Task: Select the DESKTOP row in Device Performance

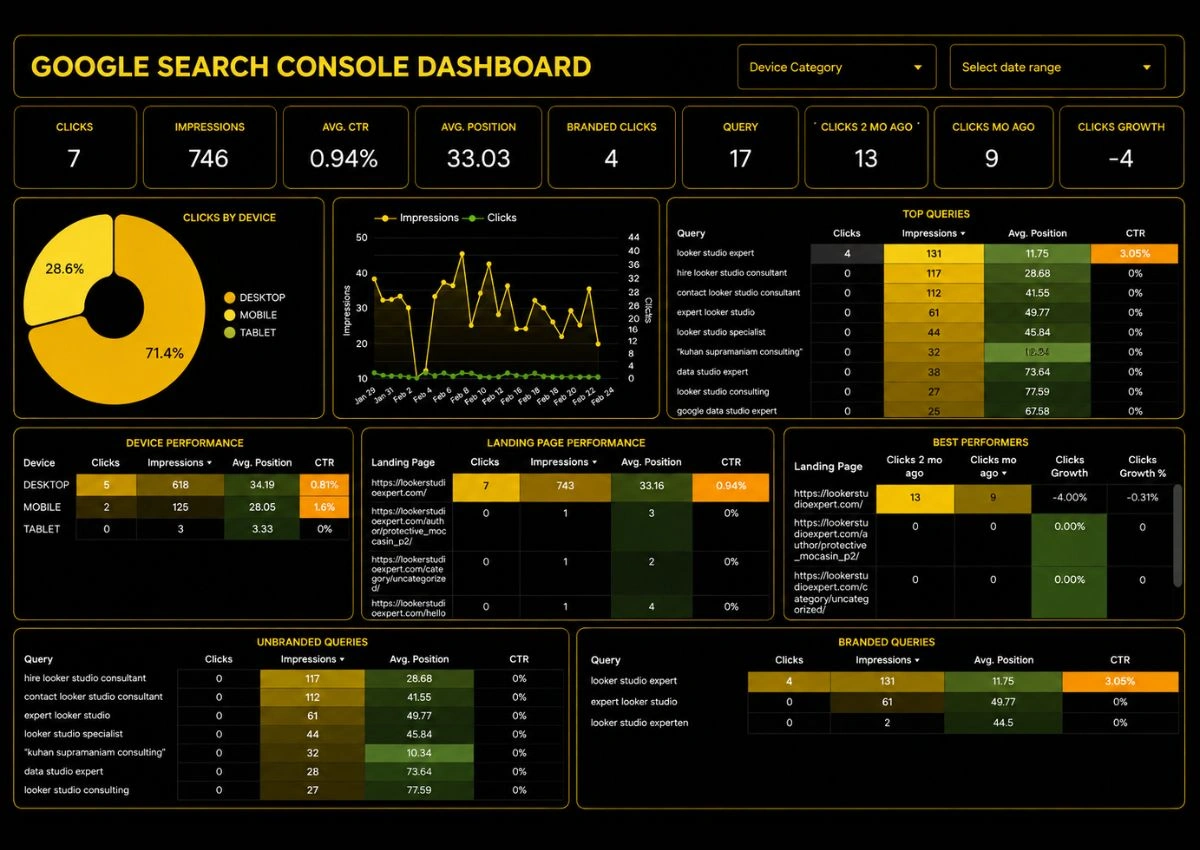Action: tap(186, 485)
